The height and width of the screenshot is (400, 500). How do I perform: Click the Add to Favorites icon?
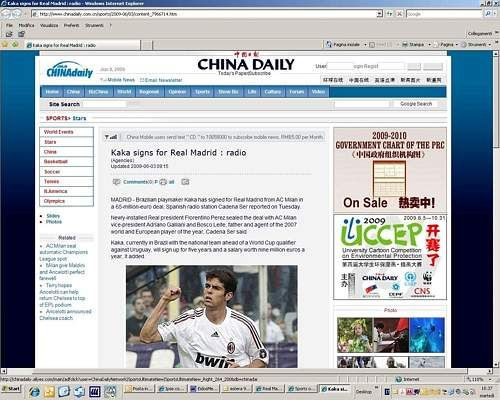pos(15,44)
